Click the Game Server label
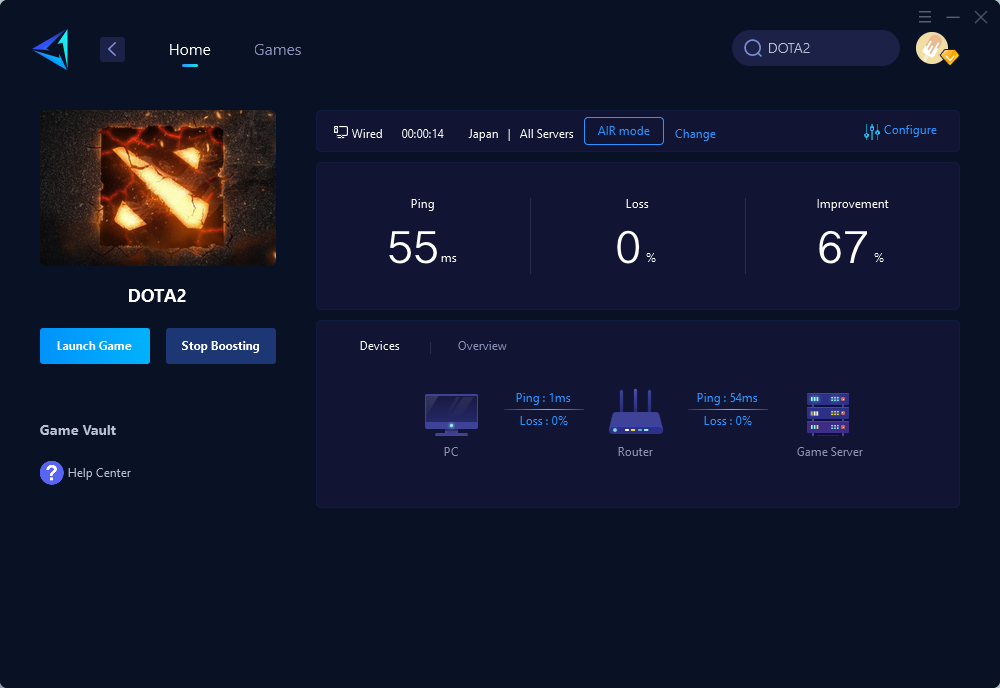Image resolution: width=1000 pixels, height=688 pixels. pos(830,451)
